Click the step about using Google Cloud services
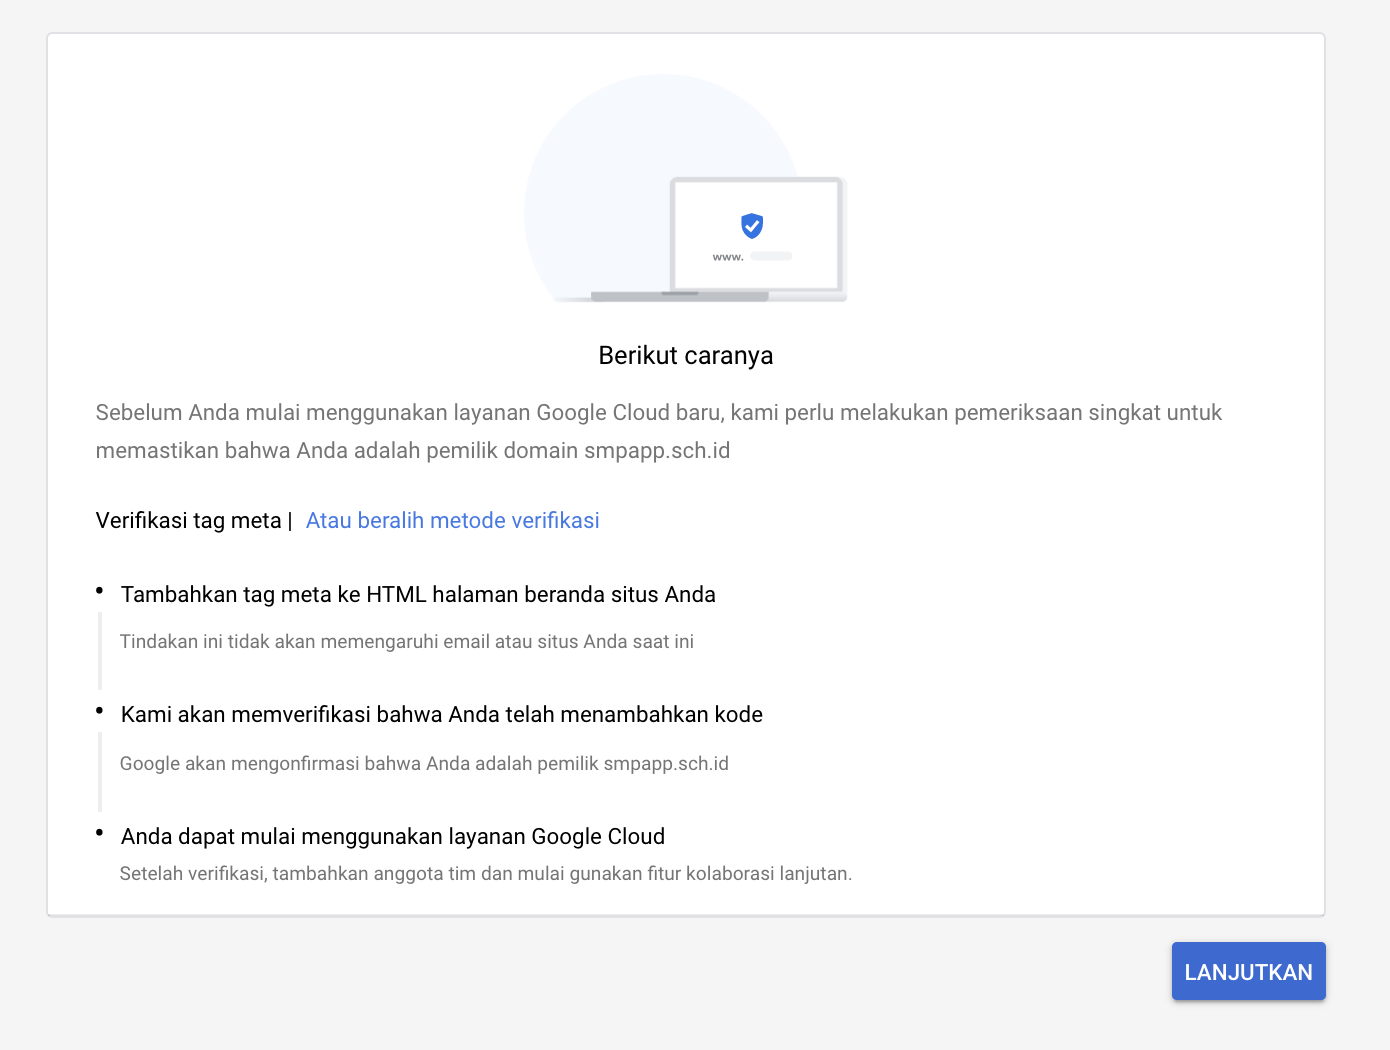This screenshot has width=1390, height=1050. [392, 836]
